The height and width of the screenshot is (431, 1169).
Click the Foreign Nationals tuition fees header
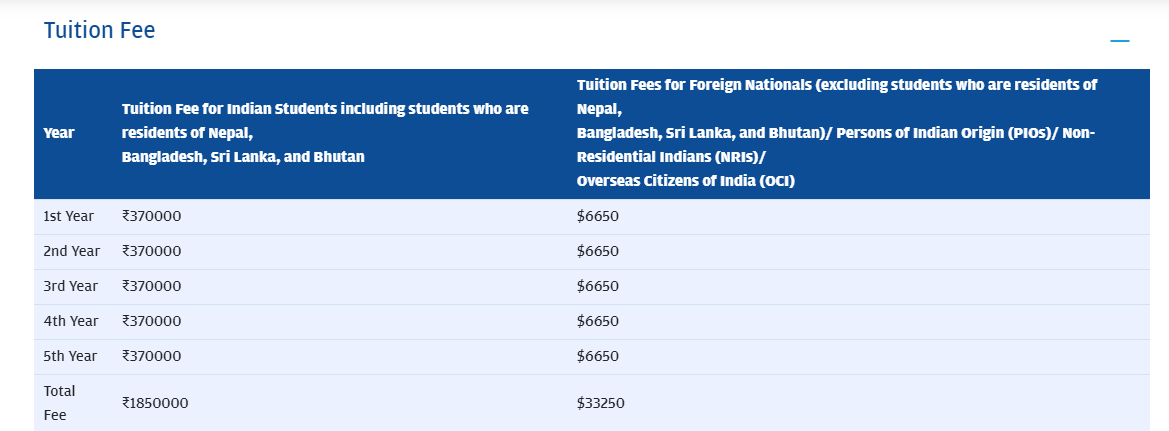click(836, 133)
